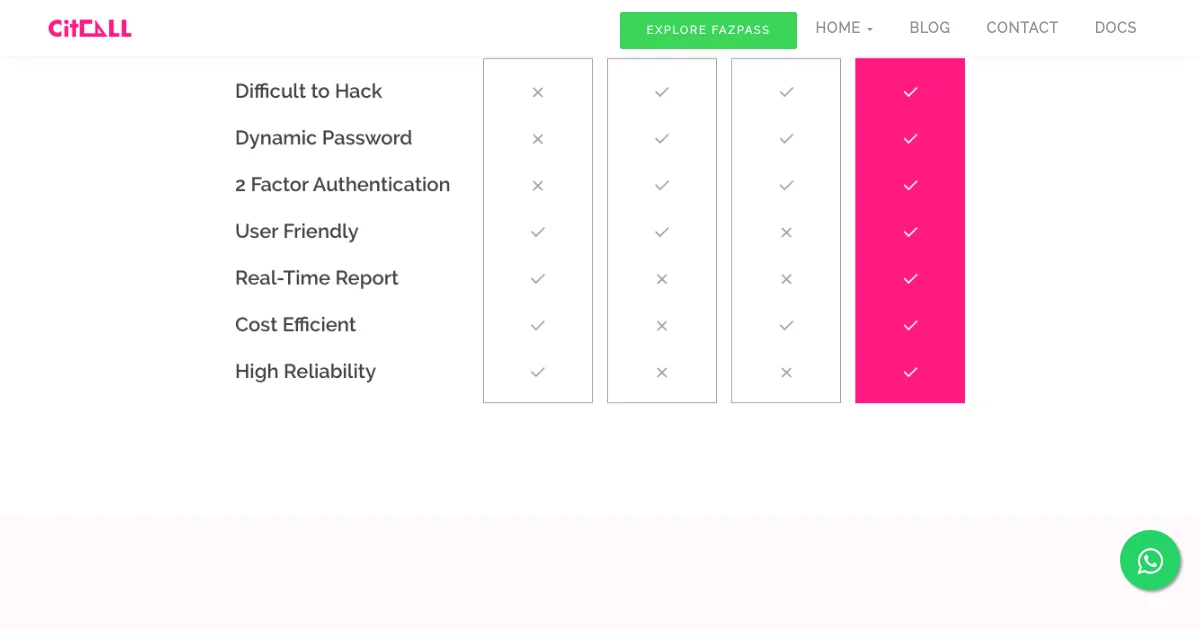
Task: Click the checkmark for User Friendly, first column
Action: point(538,232)
